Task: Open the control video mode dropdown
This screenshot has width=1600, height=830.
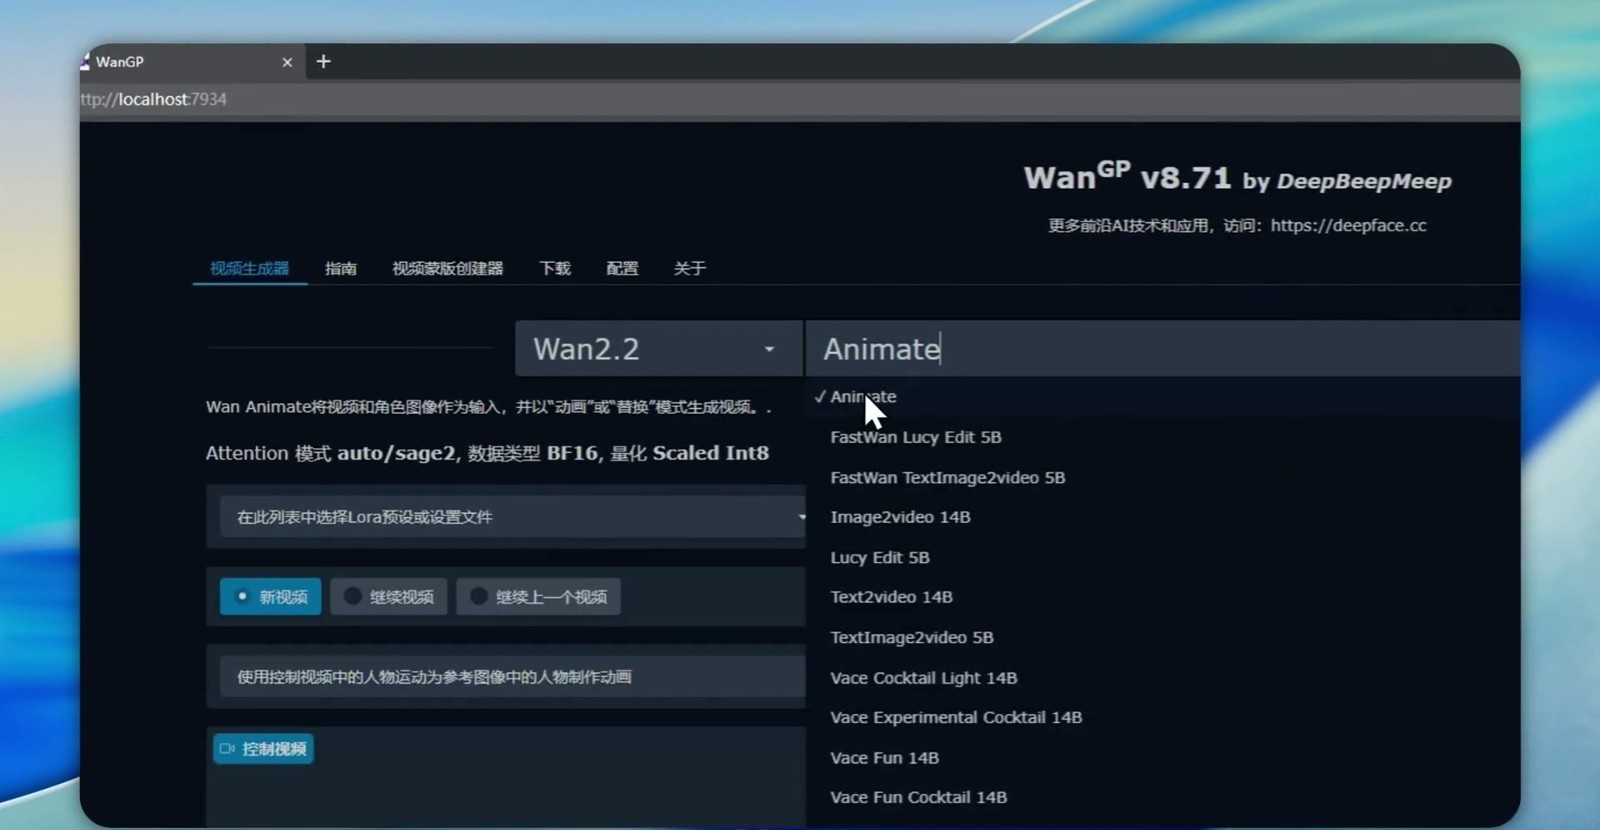Action: point(510,677)
